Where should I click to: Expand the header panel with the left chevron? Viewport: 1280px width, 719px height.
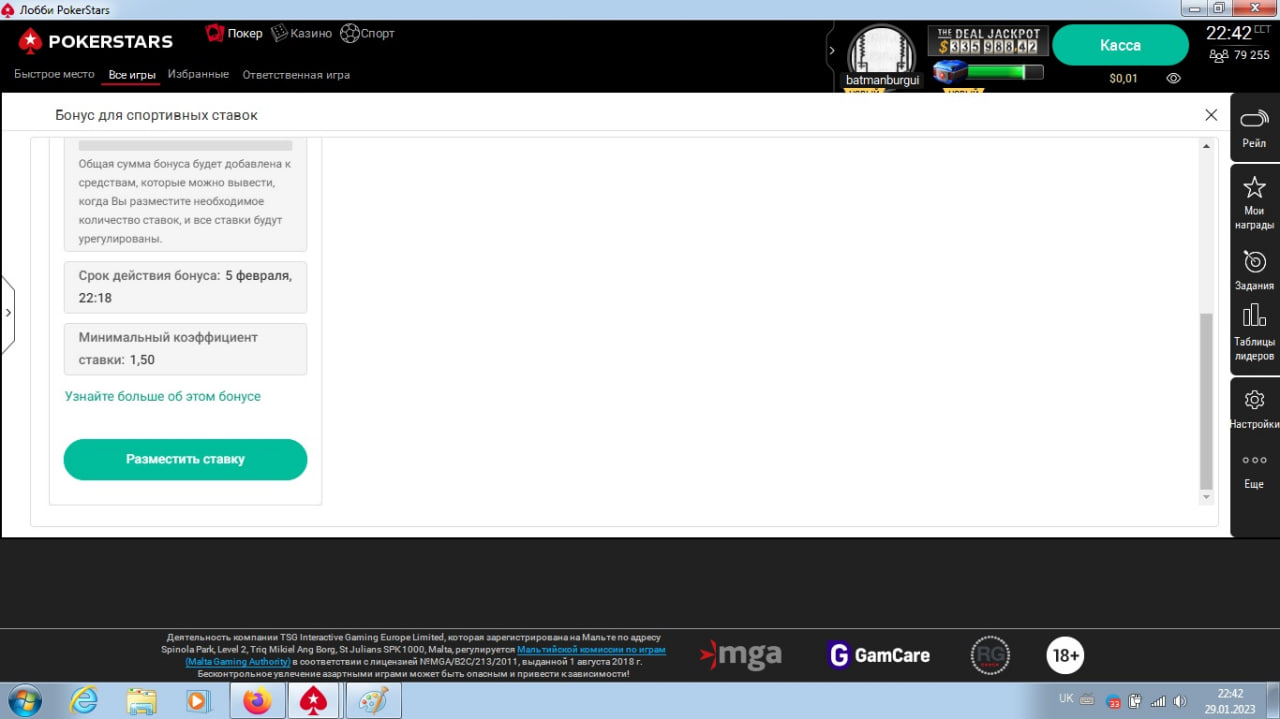[x=832, y=51]
